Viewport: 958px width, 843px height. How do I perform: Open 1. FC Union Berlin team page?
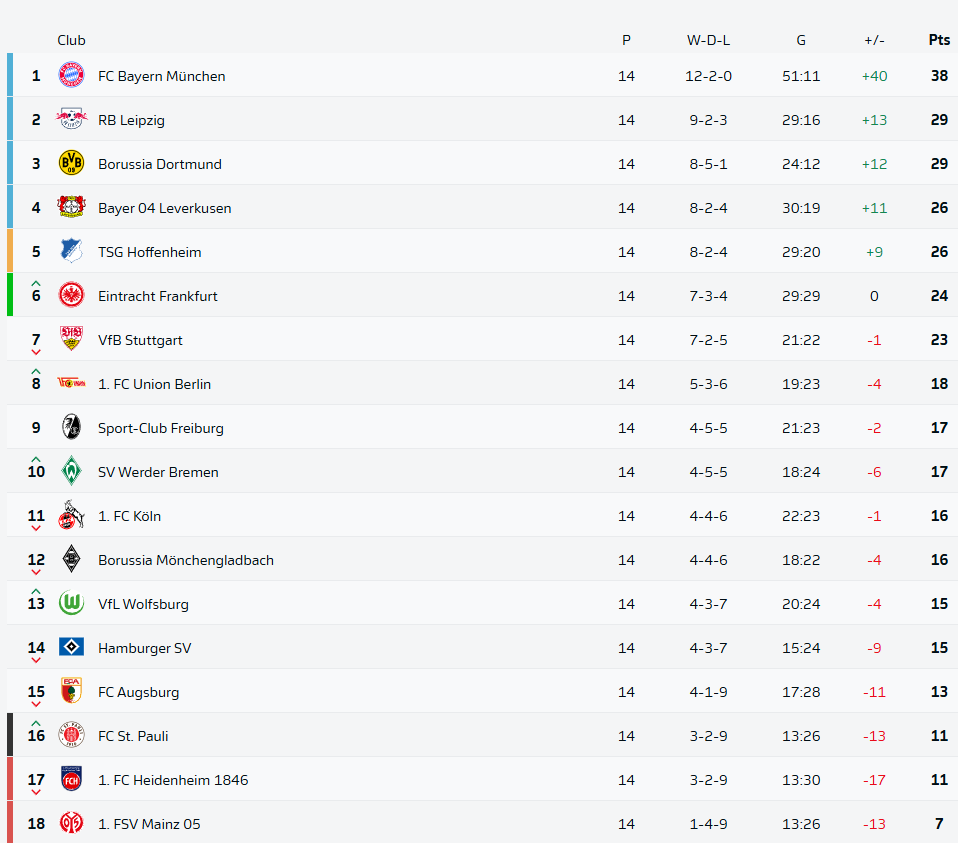coord(154,384)
